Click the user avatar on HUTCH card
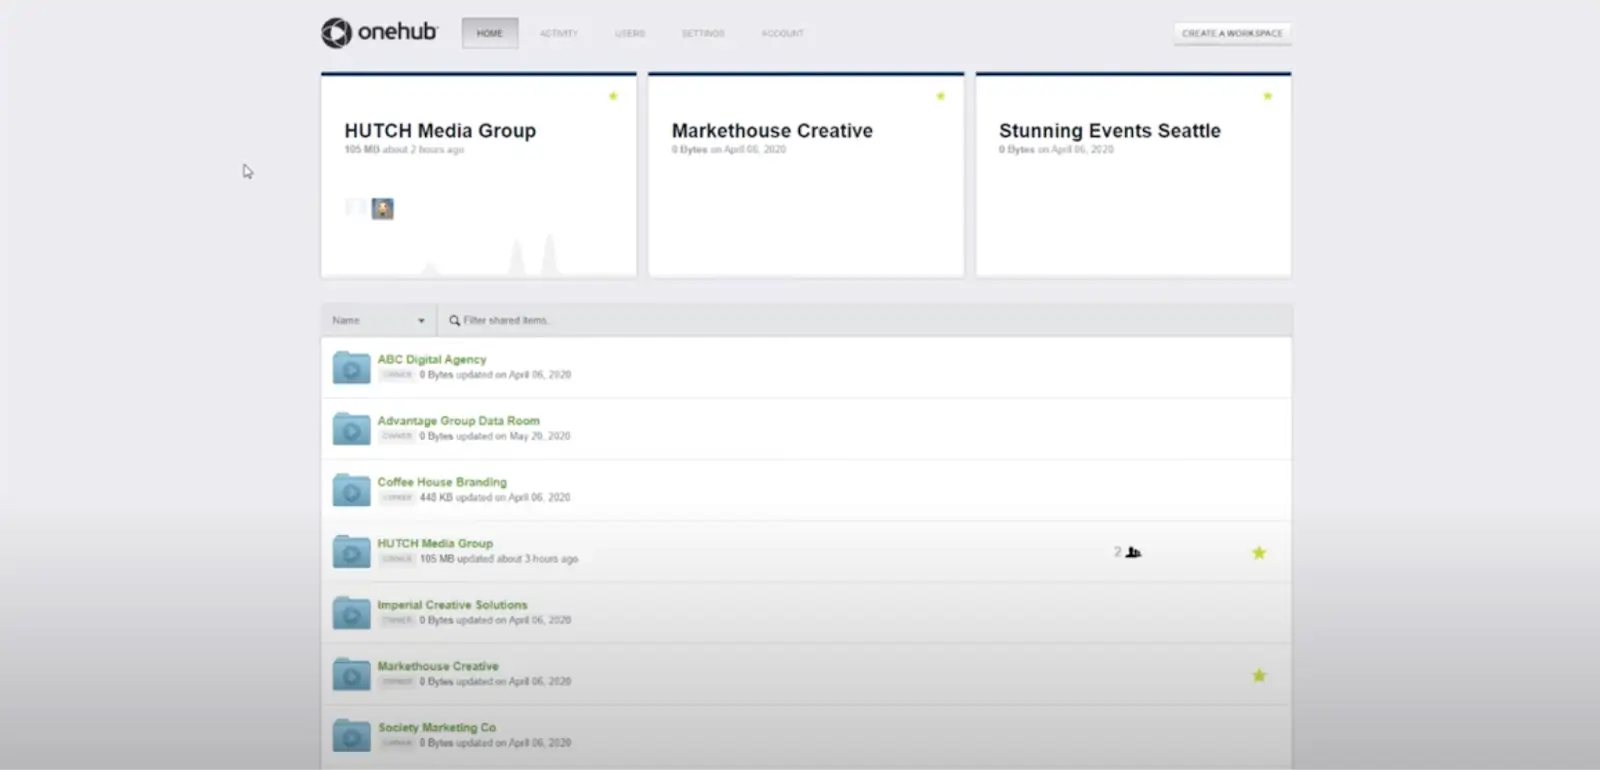1600x770 pixels. pyautogui.click(x=382, y=208)
